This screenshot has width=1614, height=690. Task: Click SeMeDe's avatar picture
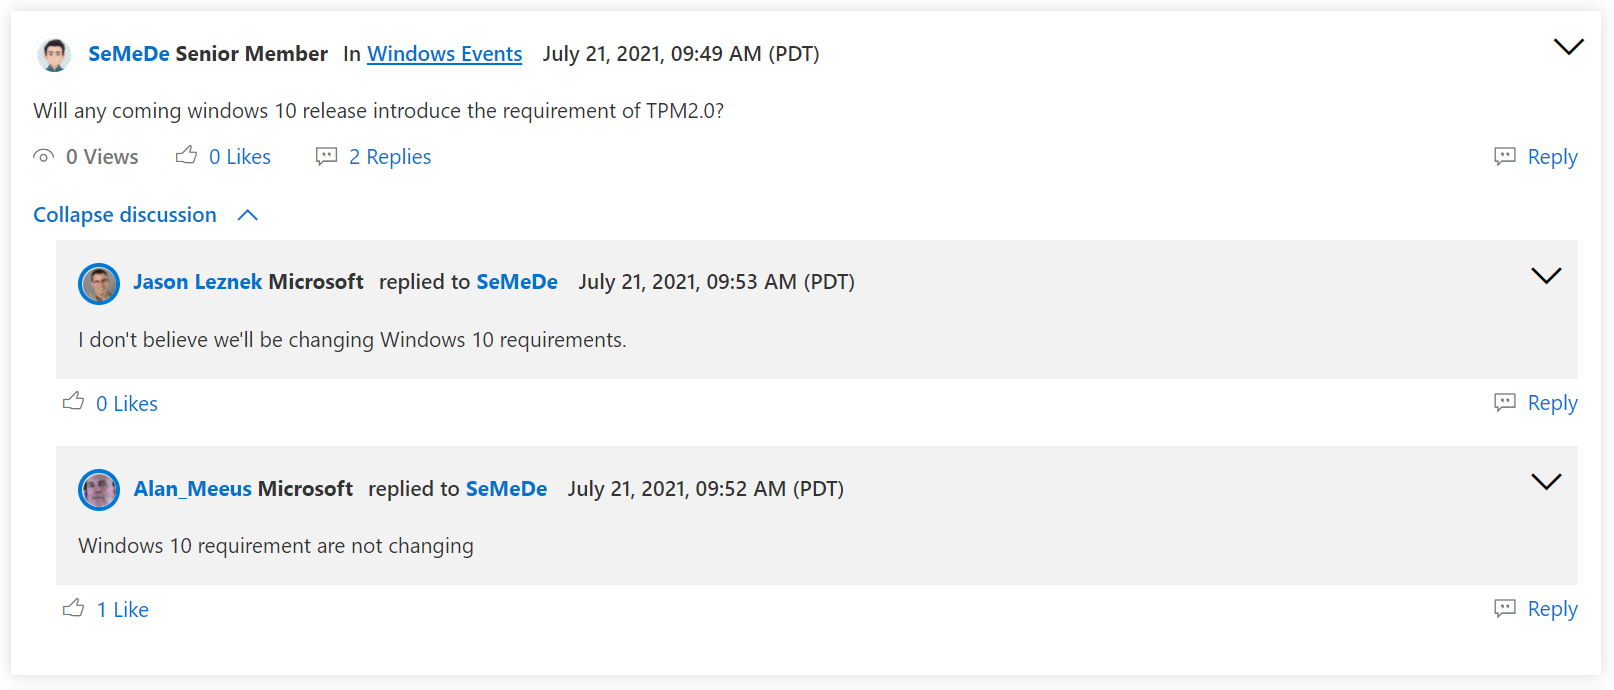(x=54, y=54)
